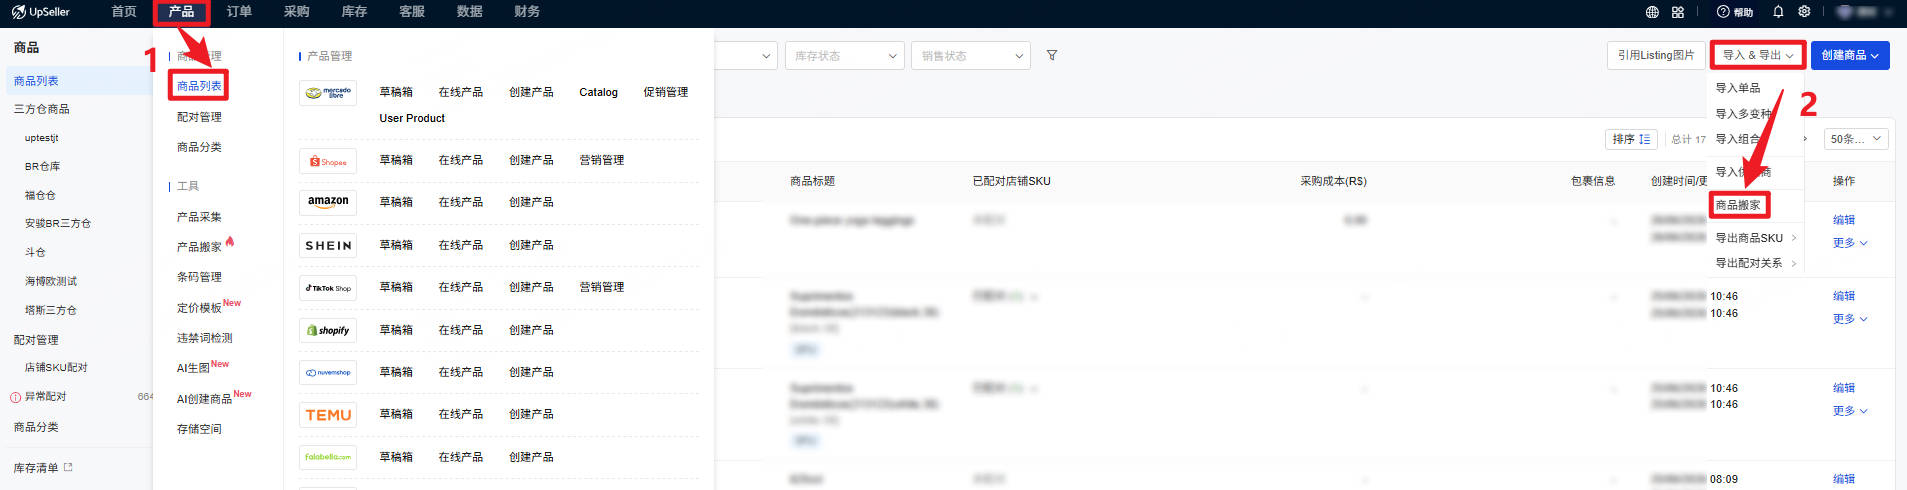This screenshot has height=490, width=1907.
Task: Expand the 导出配对关系 submenu
Action: click(1756, 263)
